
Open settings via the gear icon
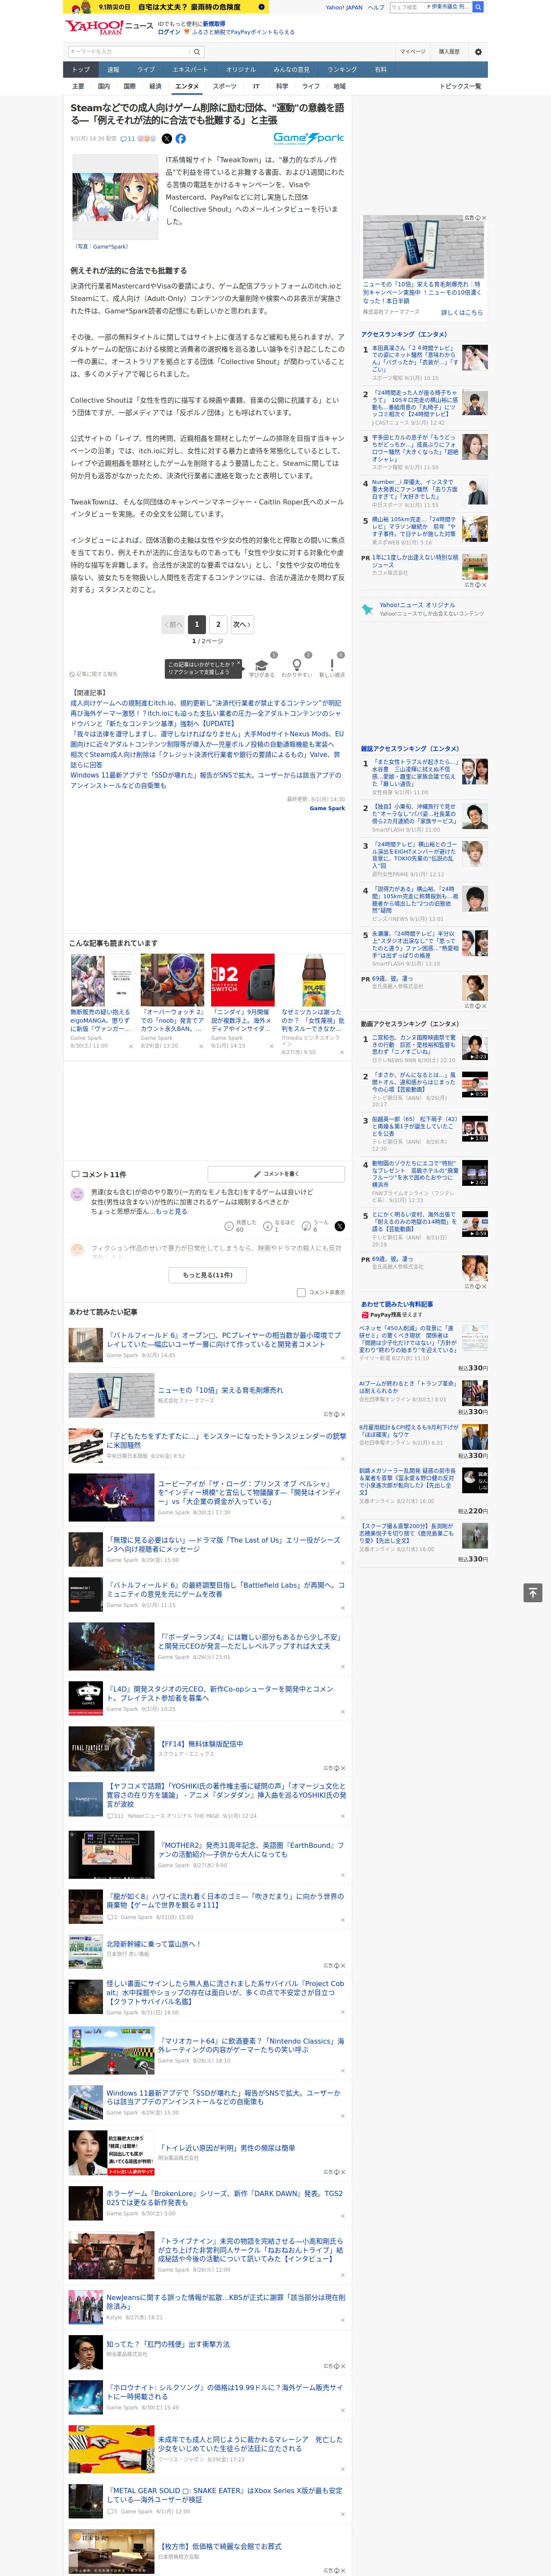point(478,52)
